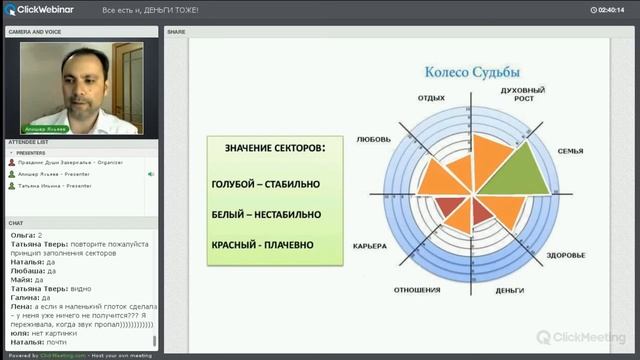Click the 'Майя: да' chat message

pos(27,280)
